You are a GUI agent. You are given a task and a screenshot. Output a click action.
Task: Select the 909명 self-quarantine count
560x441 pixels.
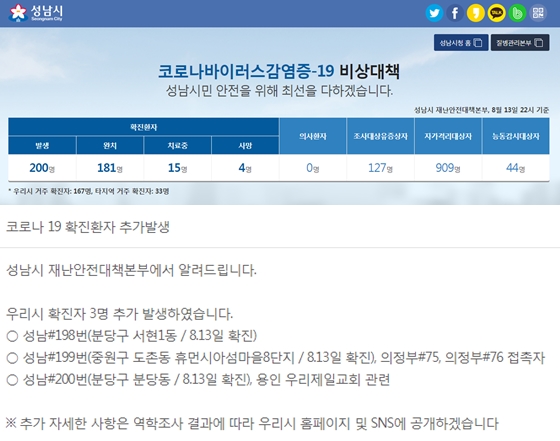[448, 167]
